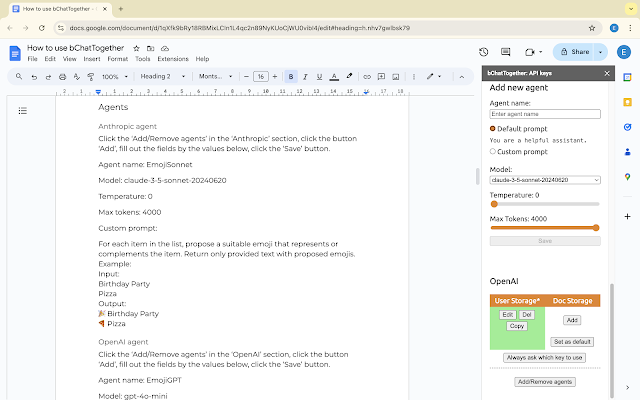Decrease font size with minus button
Viewport: 640px width, 400px height.
point(246,77)
